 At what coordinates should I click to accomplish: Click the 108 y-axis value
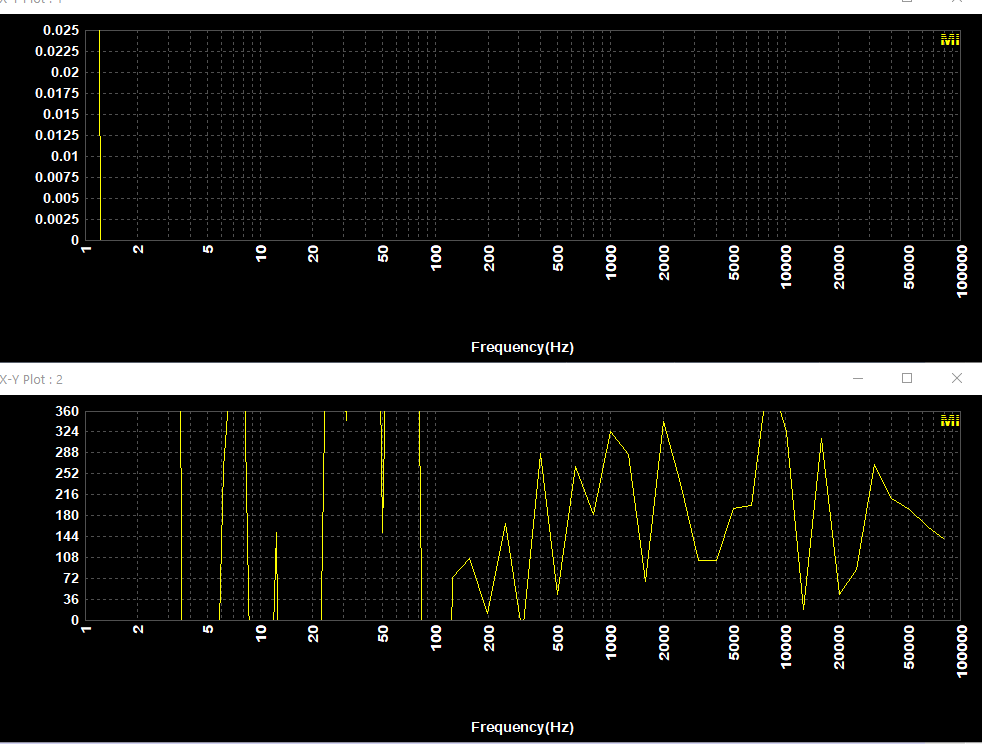(x=67, y=557)
